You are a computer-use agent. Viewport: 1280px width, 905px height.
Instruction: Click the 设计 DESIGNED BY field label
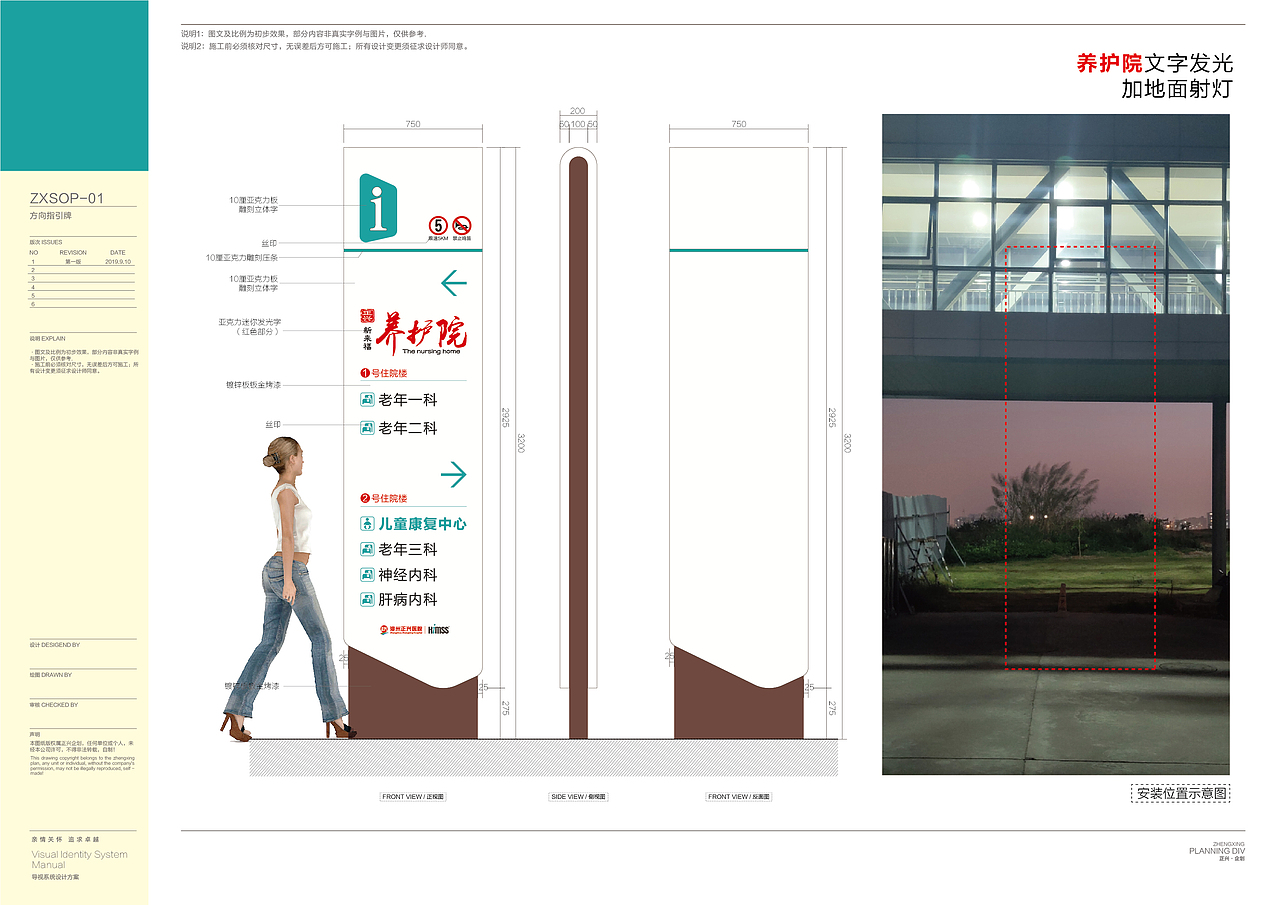click(55, 645)
